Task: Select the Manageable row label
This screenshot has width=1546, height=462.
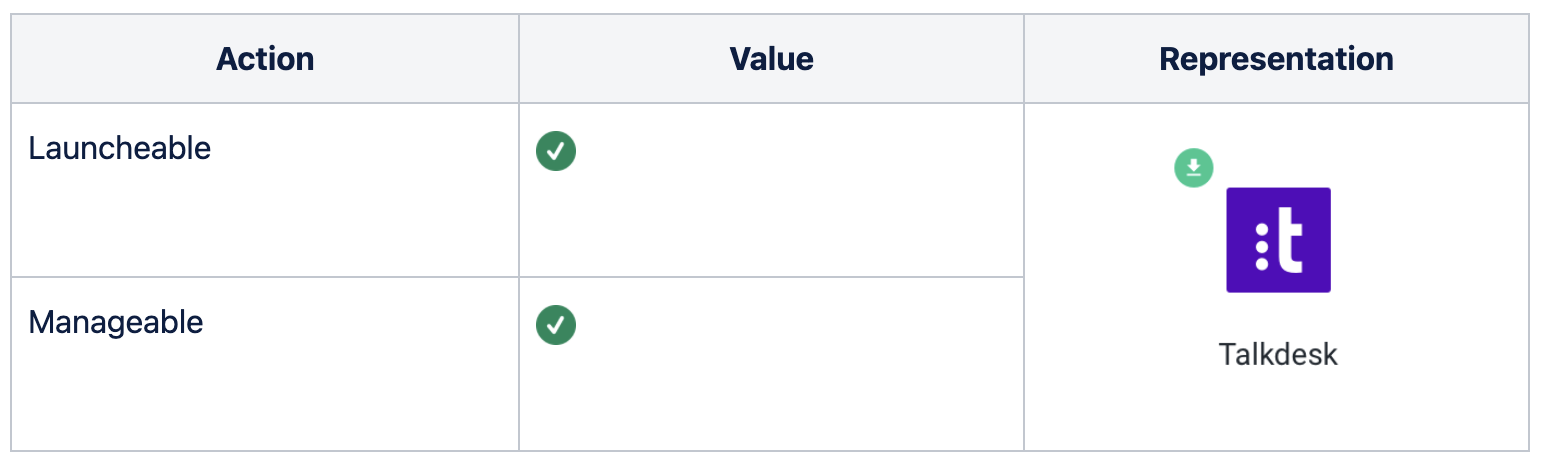Action: (116, 322)
